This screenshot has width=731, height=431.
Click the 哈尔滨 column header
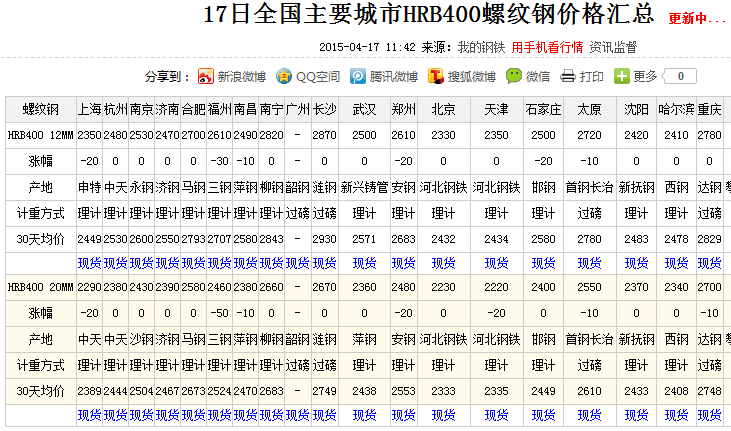tap(676, 110)
